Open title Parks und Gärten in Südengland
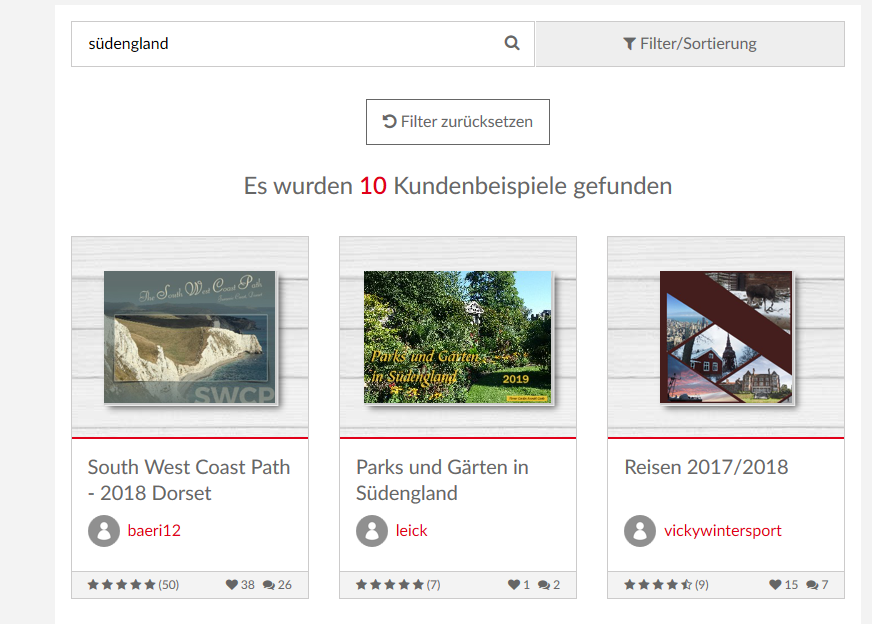Viewport: 872px width, 624px height. point(442,480)
